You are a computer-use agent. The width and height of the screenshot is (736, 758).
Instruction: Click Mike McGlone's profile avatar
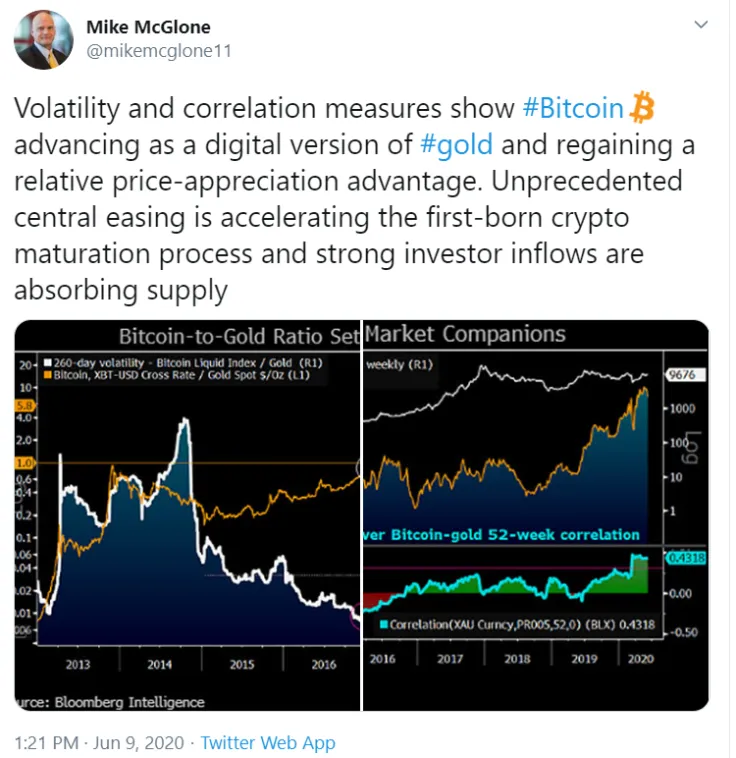[x=45, y=41]
